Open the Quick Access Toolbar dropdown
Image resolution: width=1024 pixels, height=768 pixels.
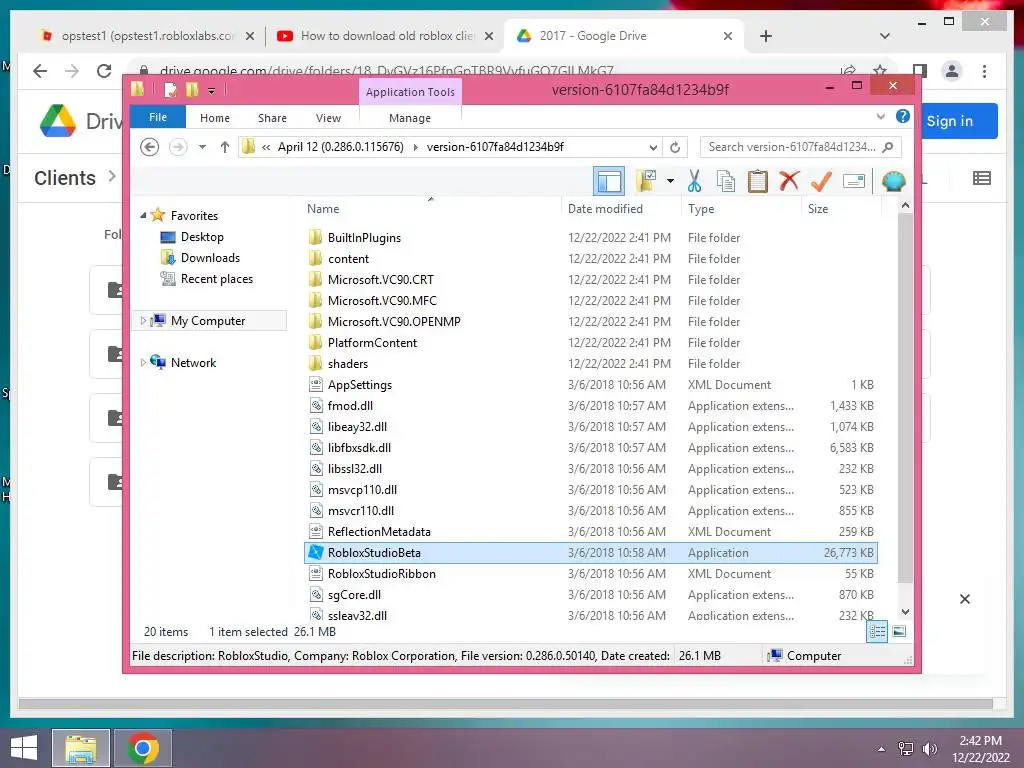coord(212,91)
